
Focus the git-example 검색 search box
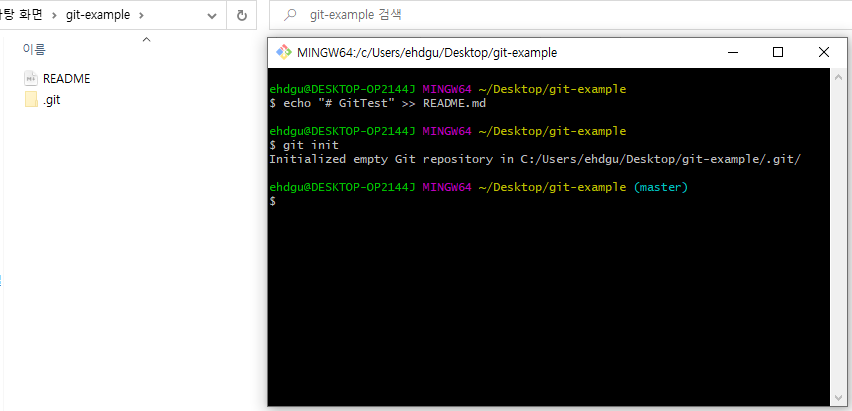[561, 15]
